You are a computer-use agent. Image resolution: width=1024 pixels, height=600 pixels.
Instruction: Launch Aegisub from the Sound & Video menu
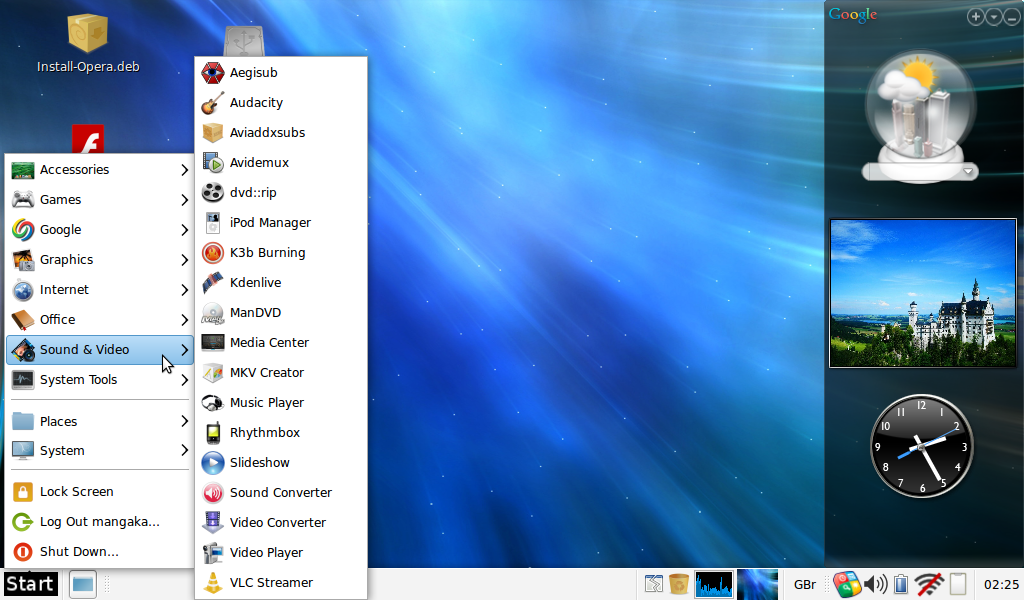(x=281, y=72)
